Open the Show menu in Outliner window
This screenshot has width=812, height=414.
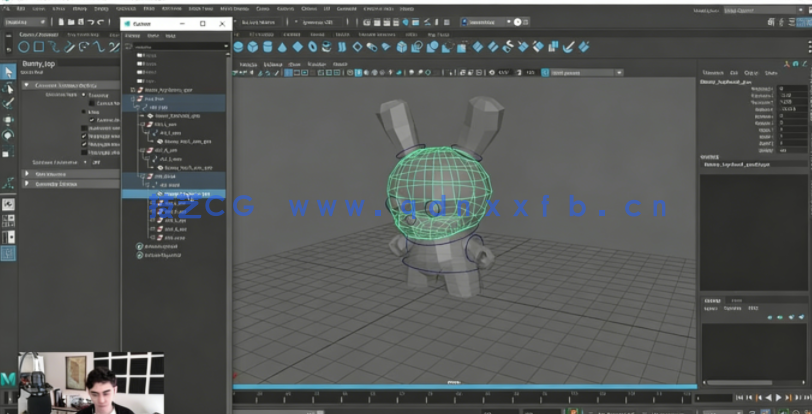[152, 35]
